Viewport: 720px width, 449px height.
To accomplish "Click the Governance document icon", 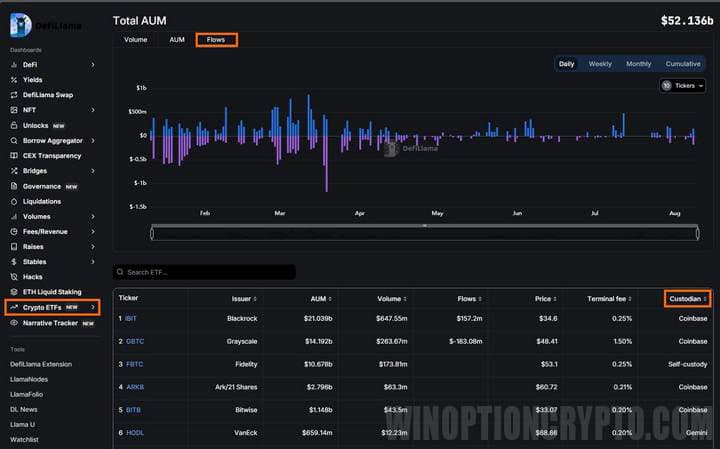I will coord(14,186).
